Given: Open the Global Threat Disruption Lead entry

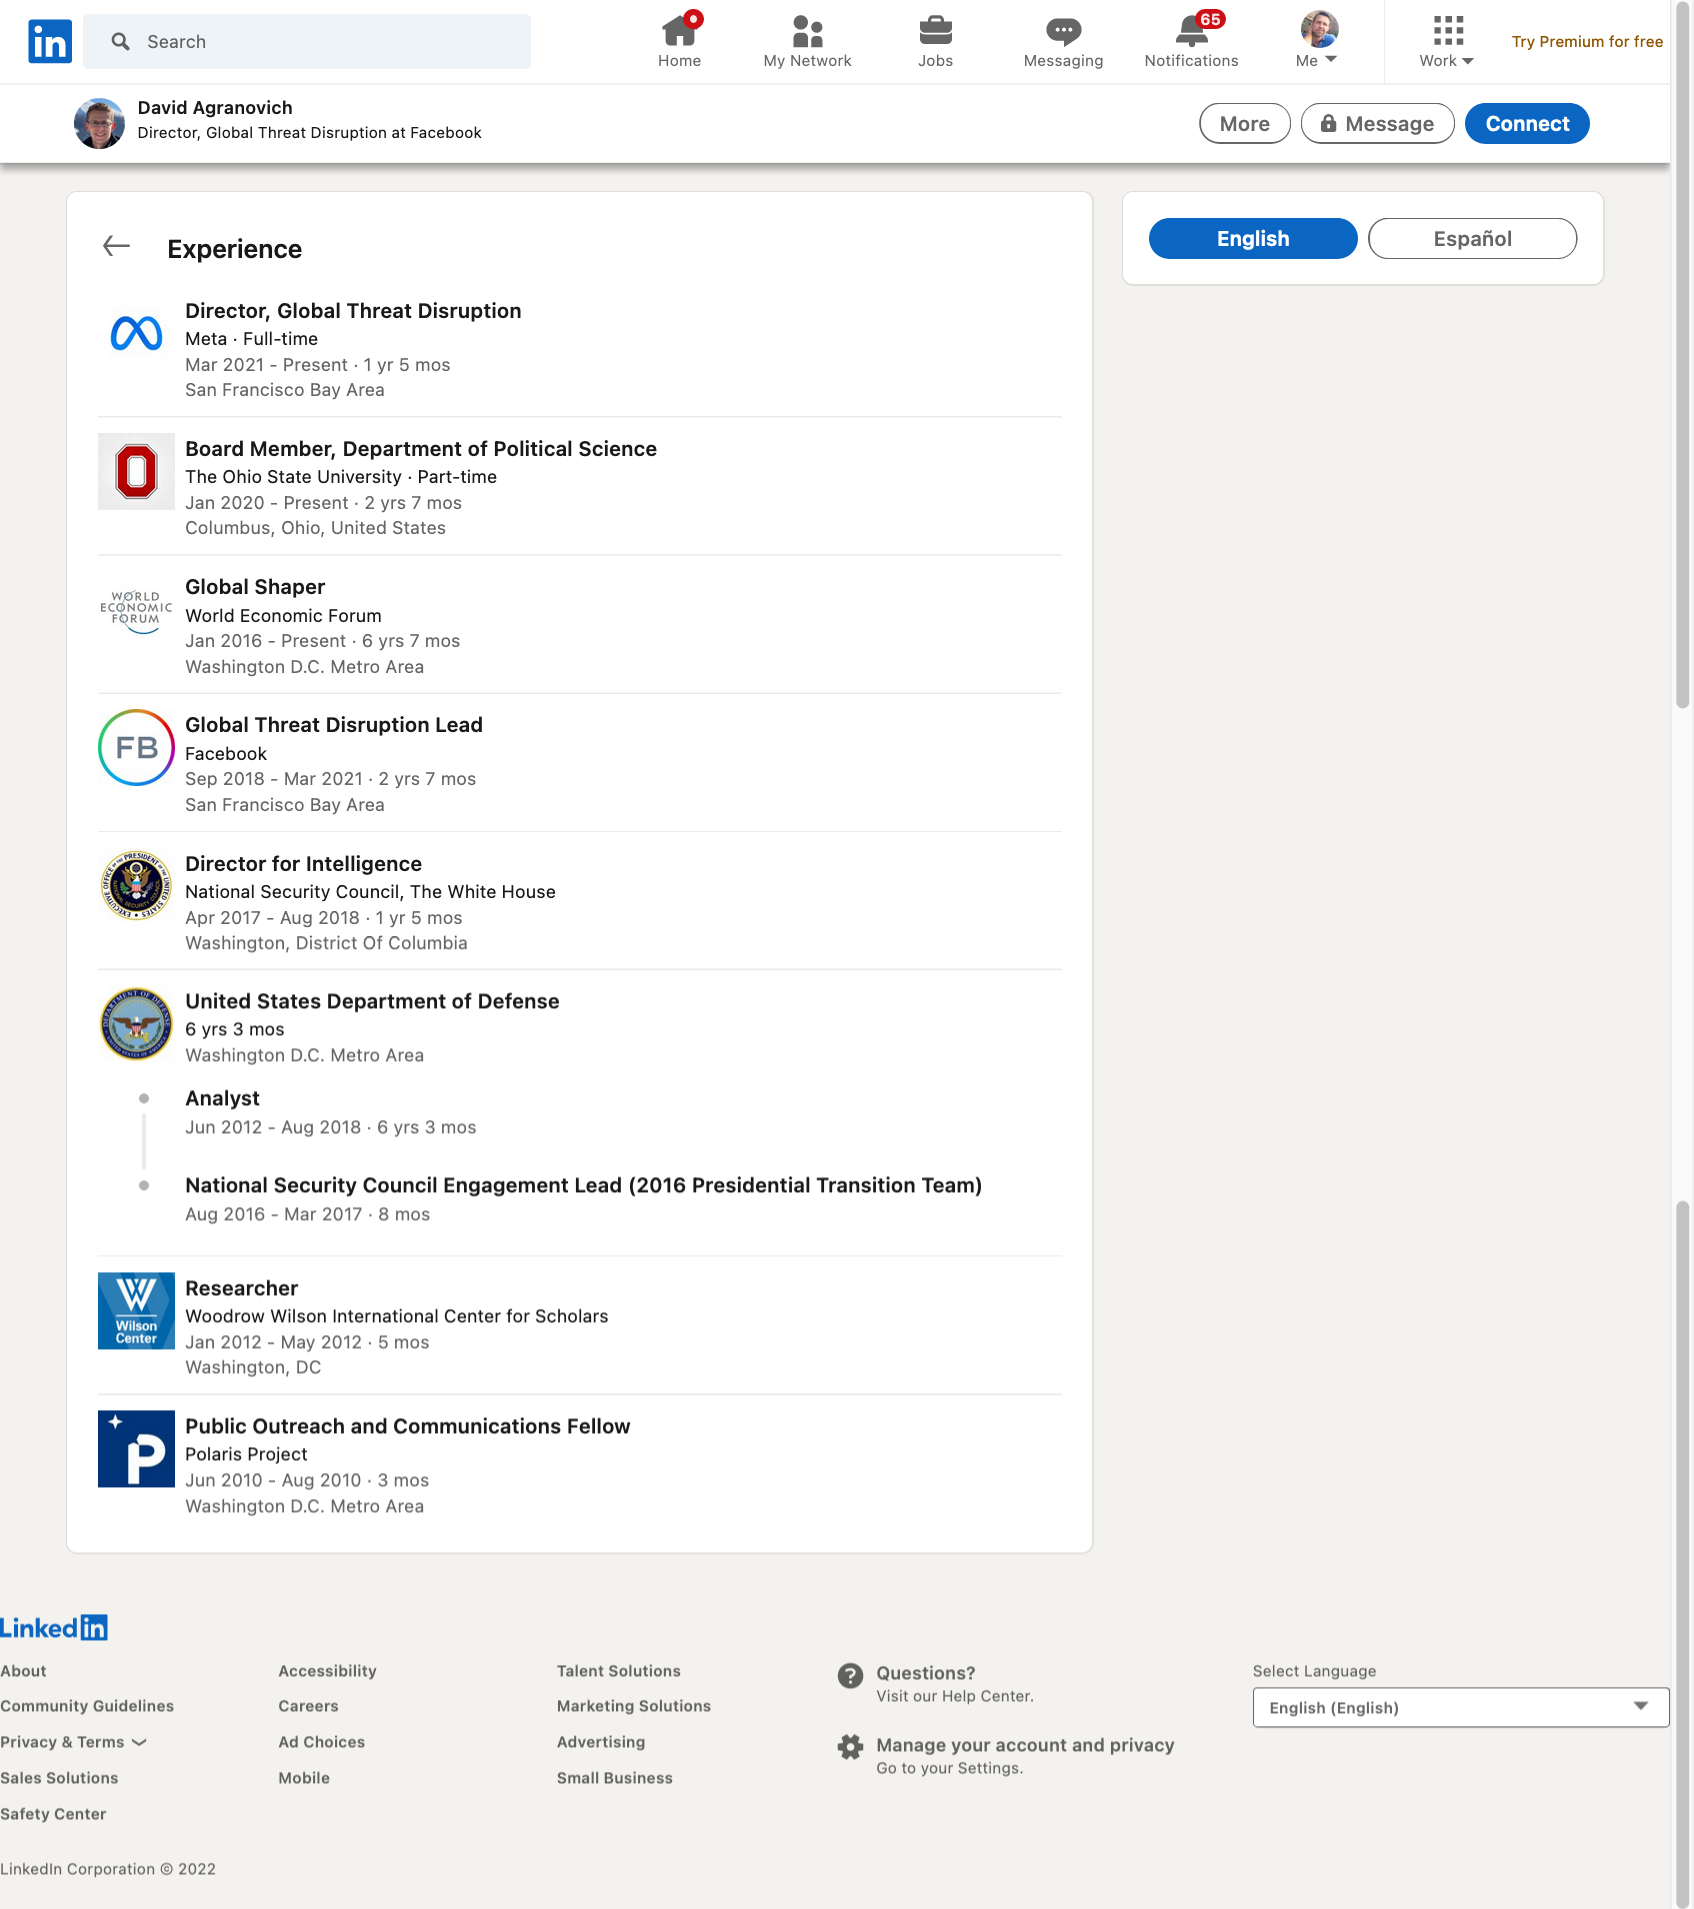Looking at the screenshot, I should click(334, 725).
